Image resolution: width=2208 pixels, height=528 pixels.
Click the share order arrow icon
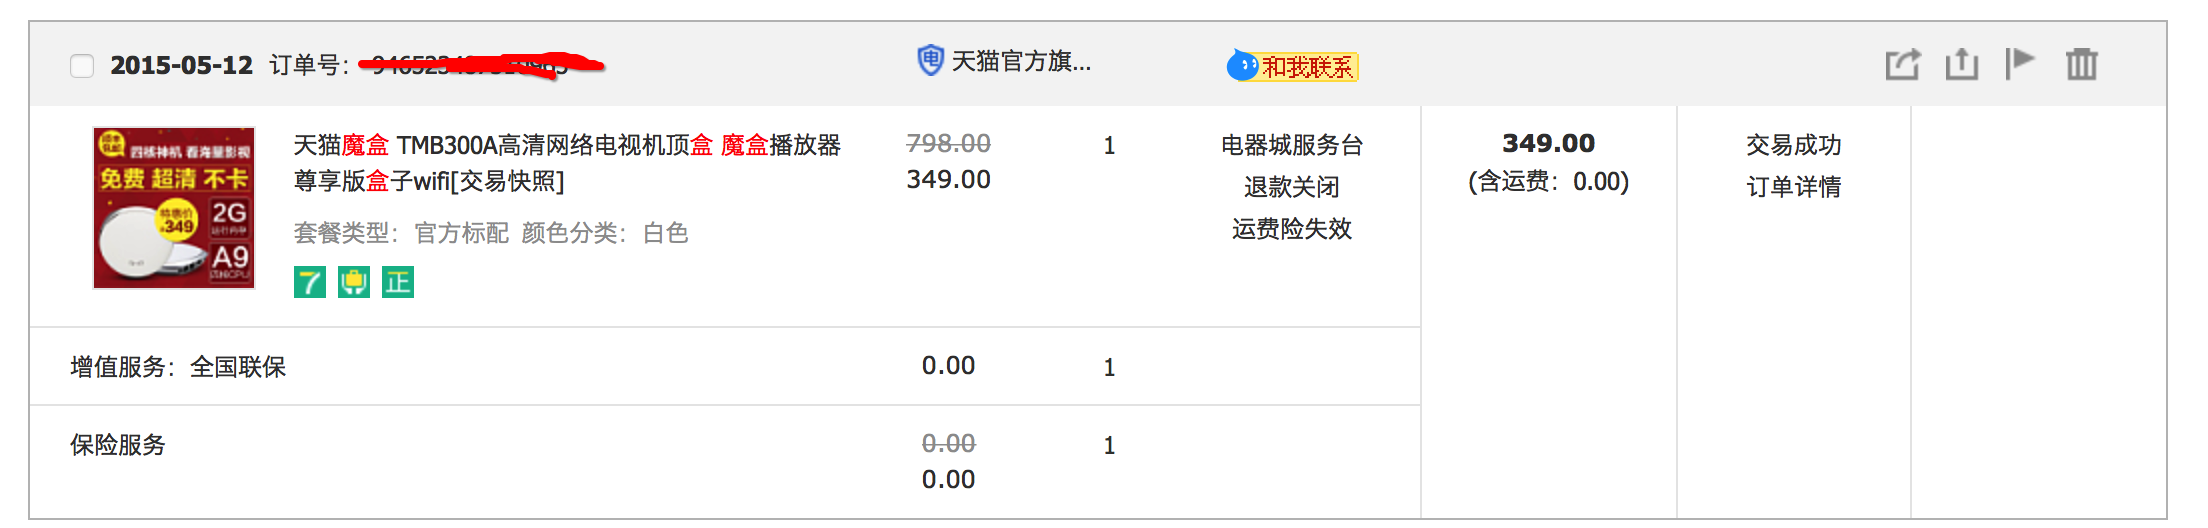click(1902, 64)
